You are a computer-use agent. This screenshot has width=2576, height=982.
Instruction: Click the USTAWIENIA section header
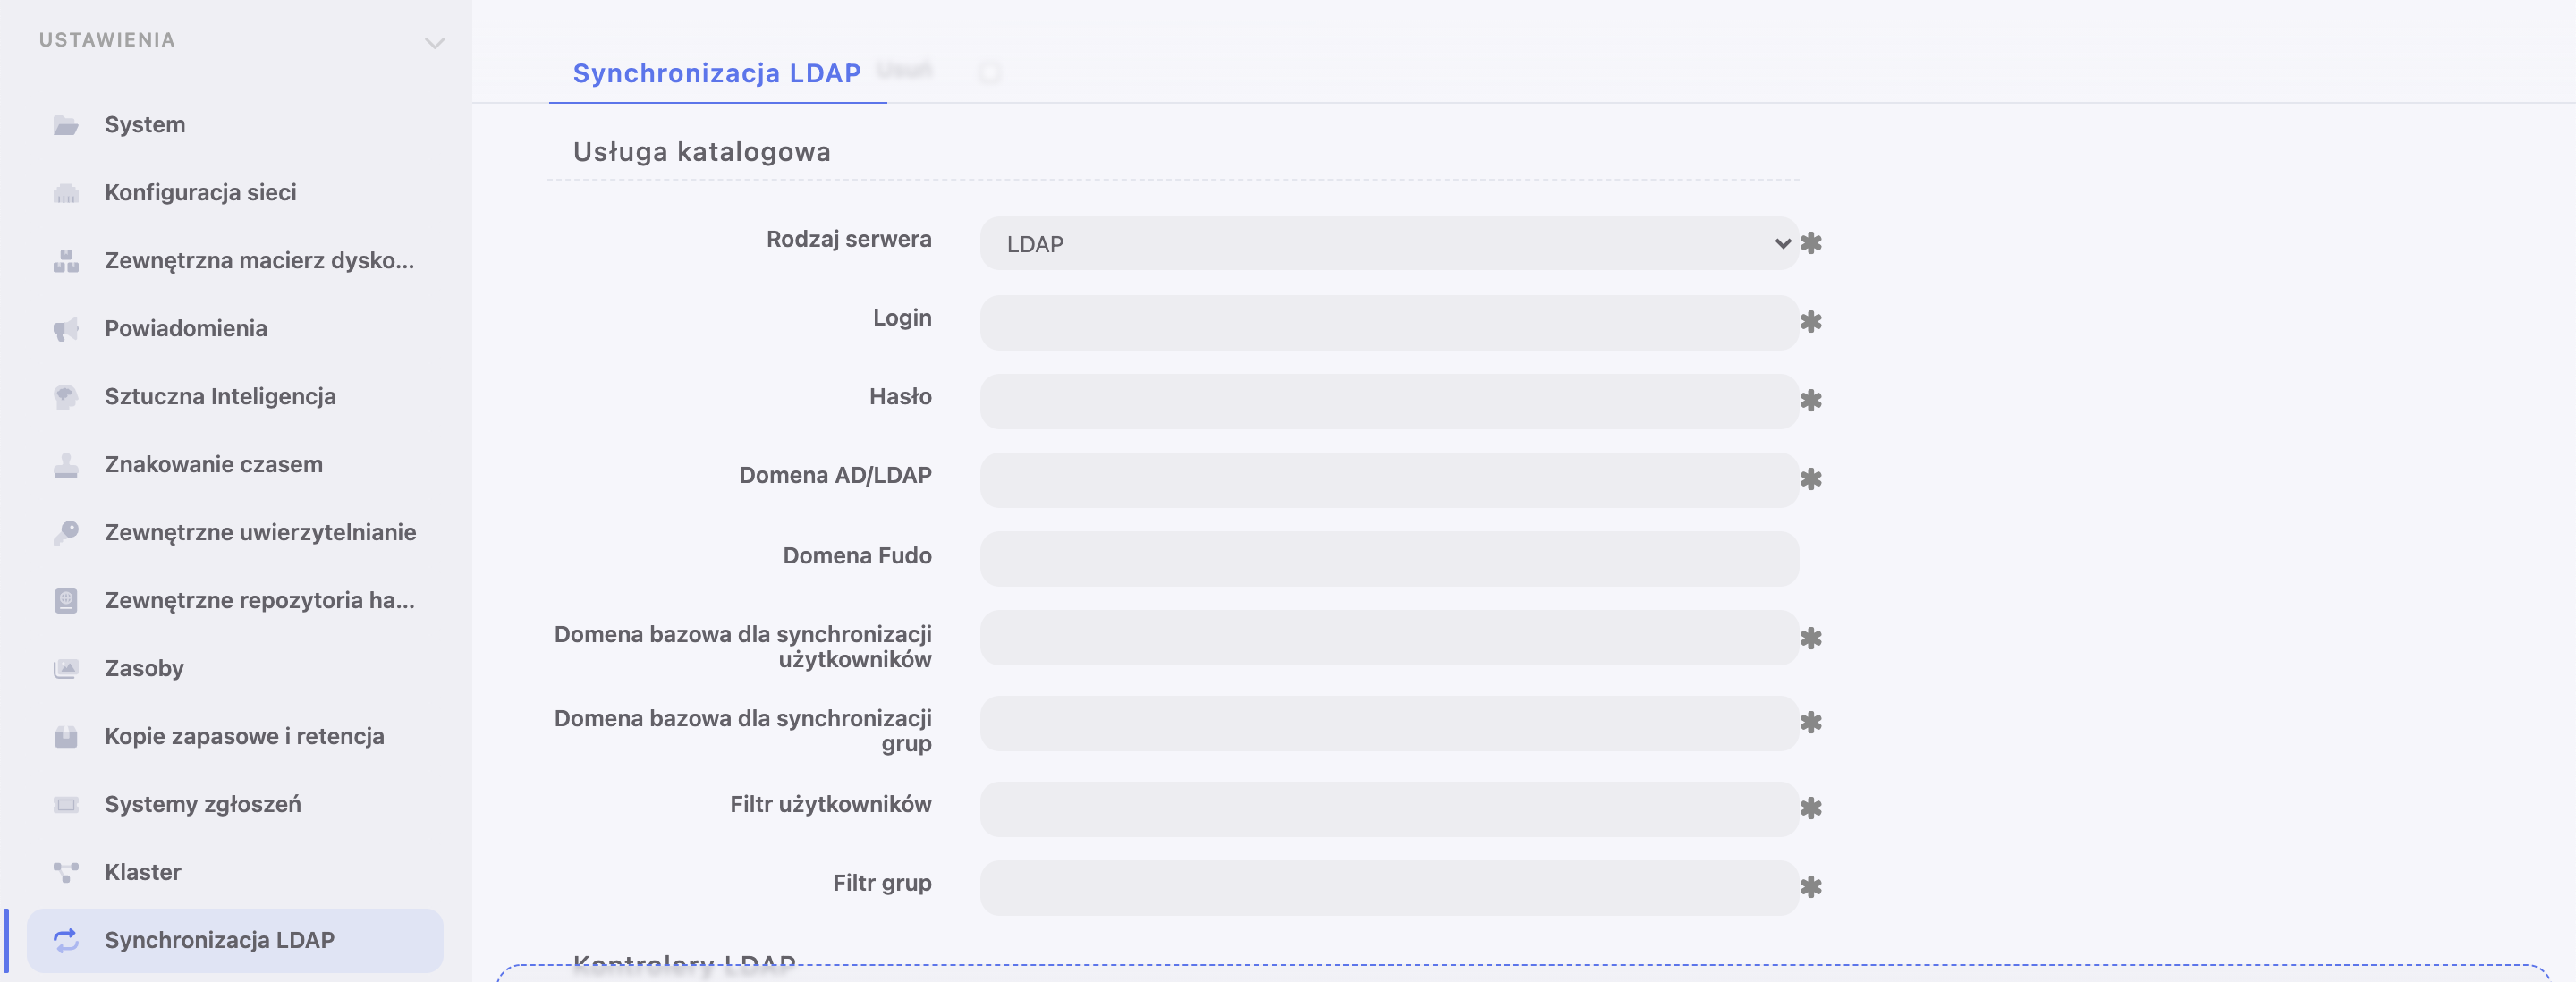pyautogui.click(x=107, y=40)
